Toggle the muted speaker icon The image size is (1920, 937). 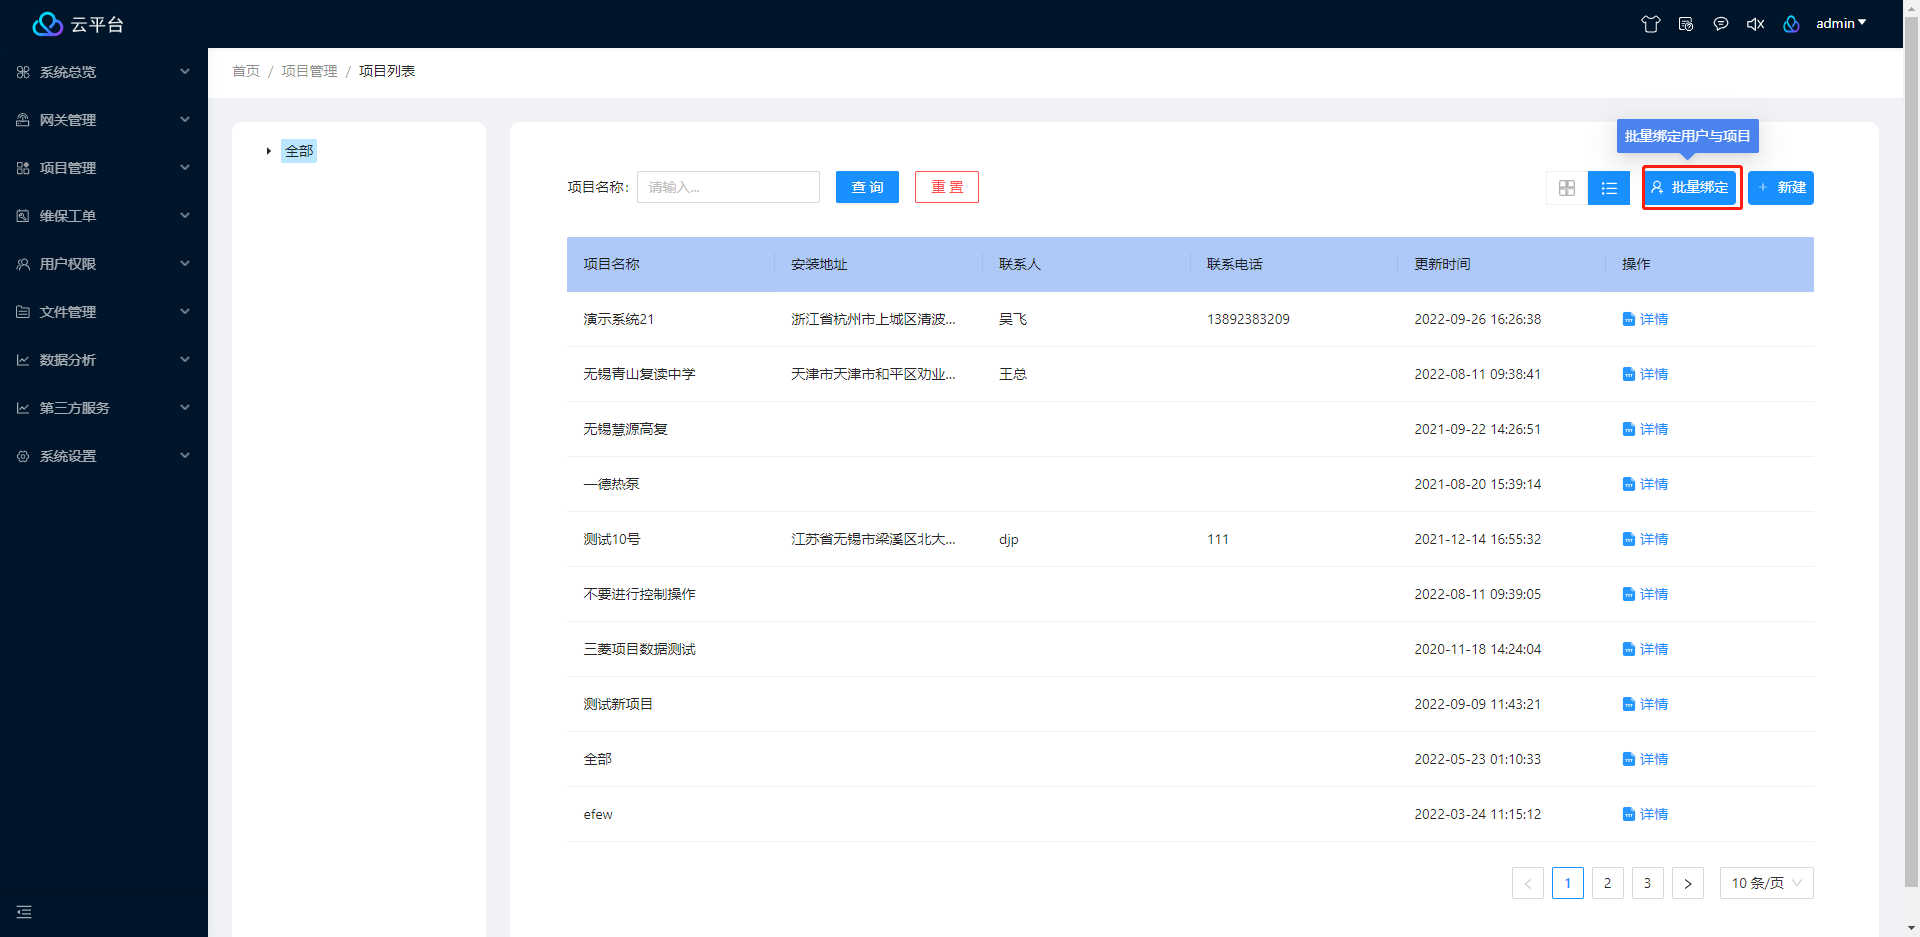(1755, 24)
